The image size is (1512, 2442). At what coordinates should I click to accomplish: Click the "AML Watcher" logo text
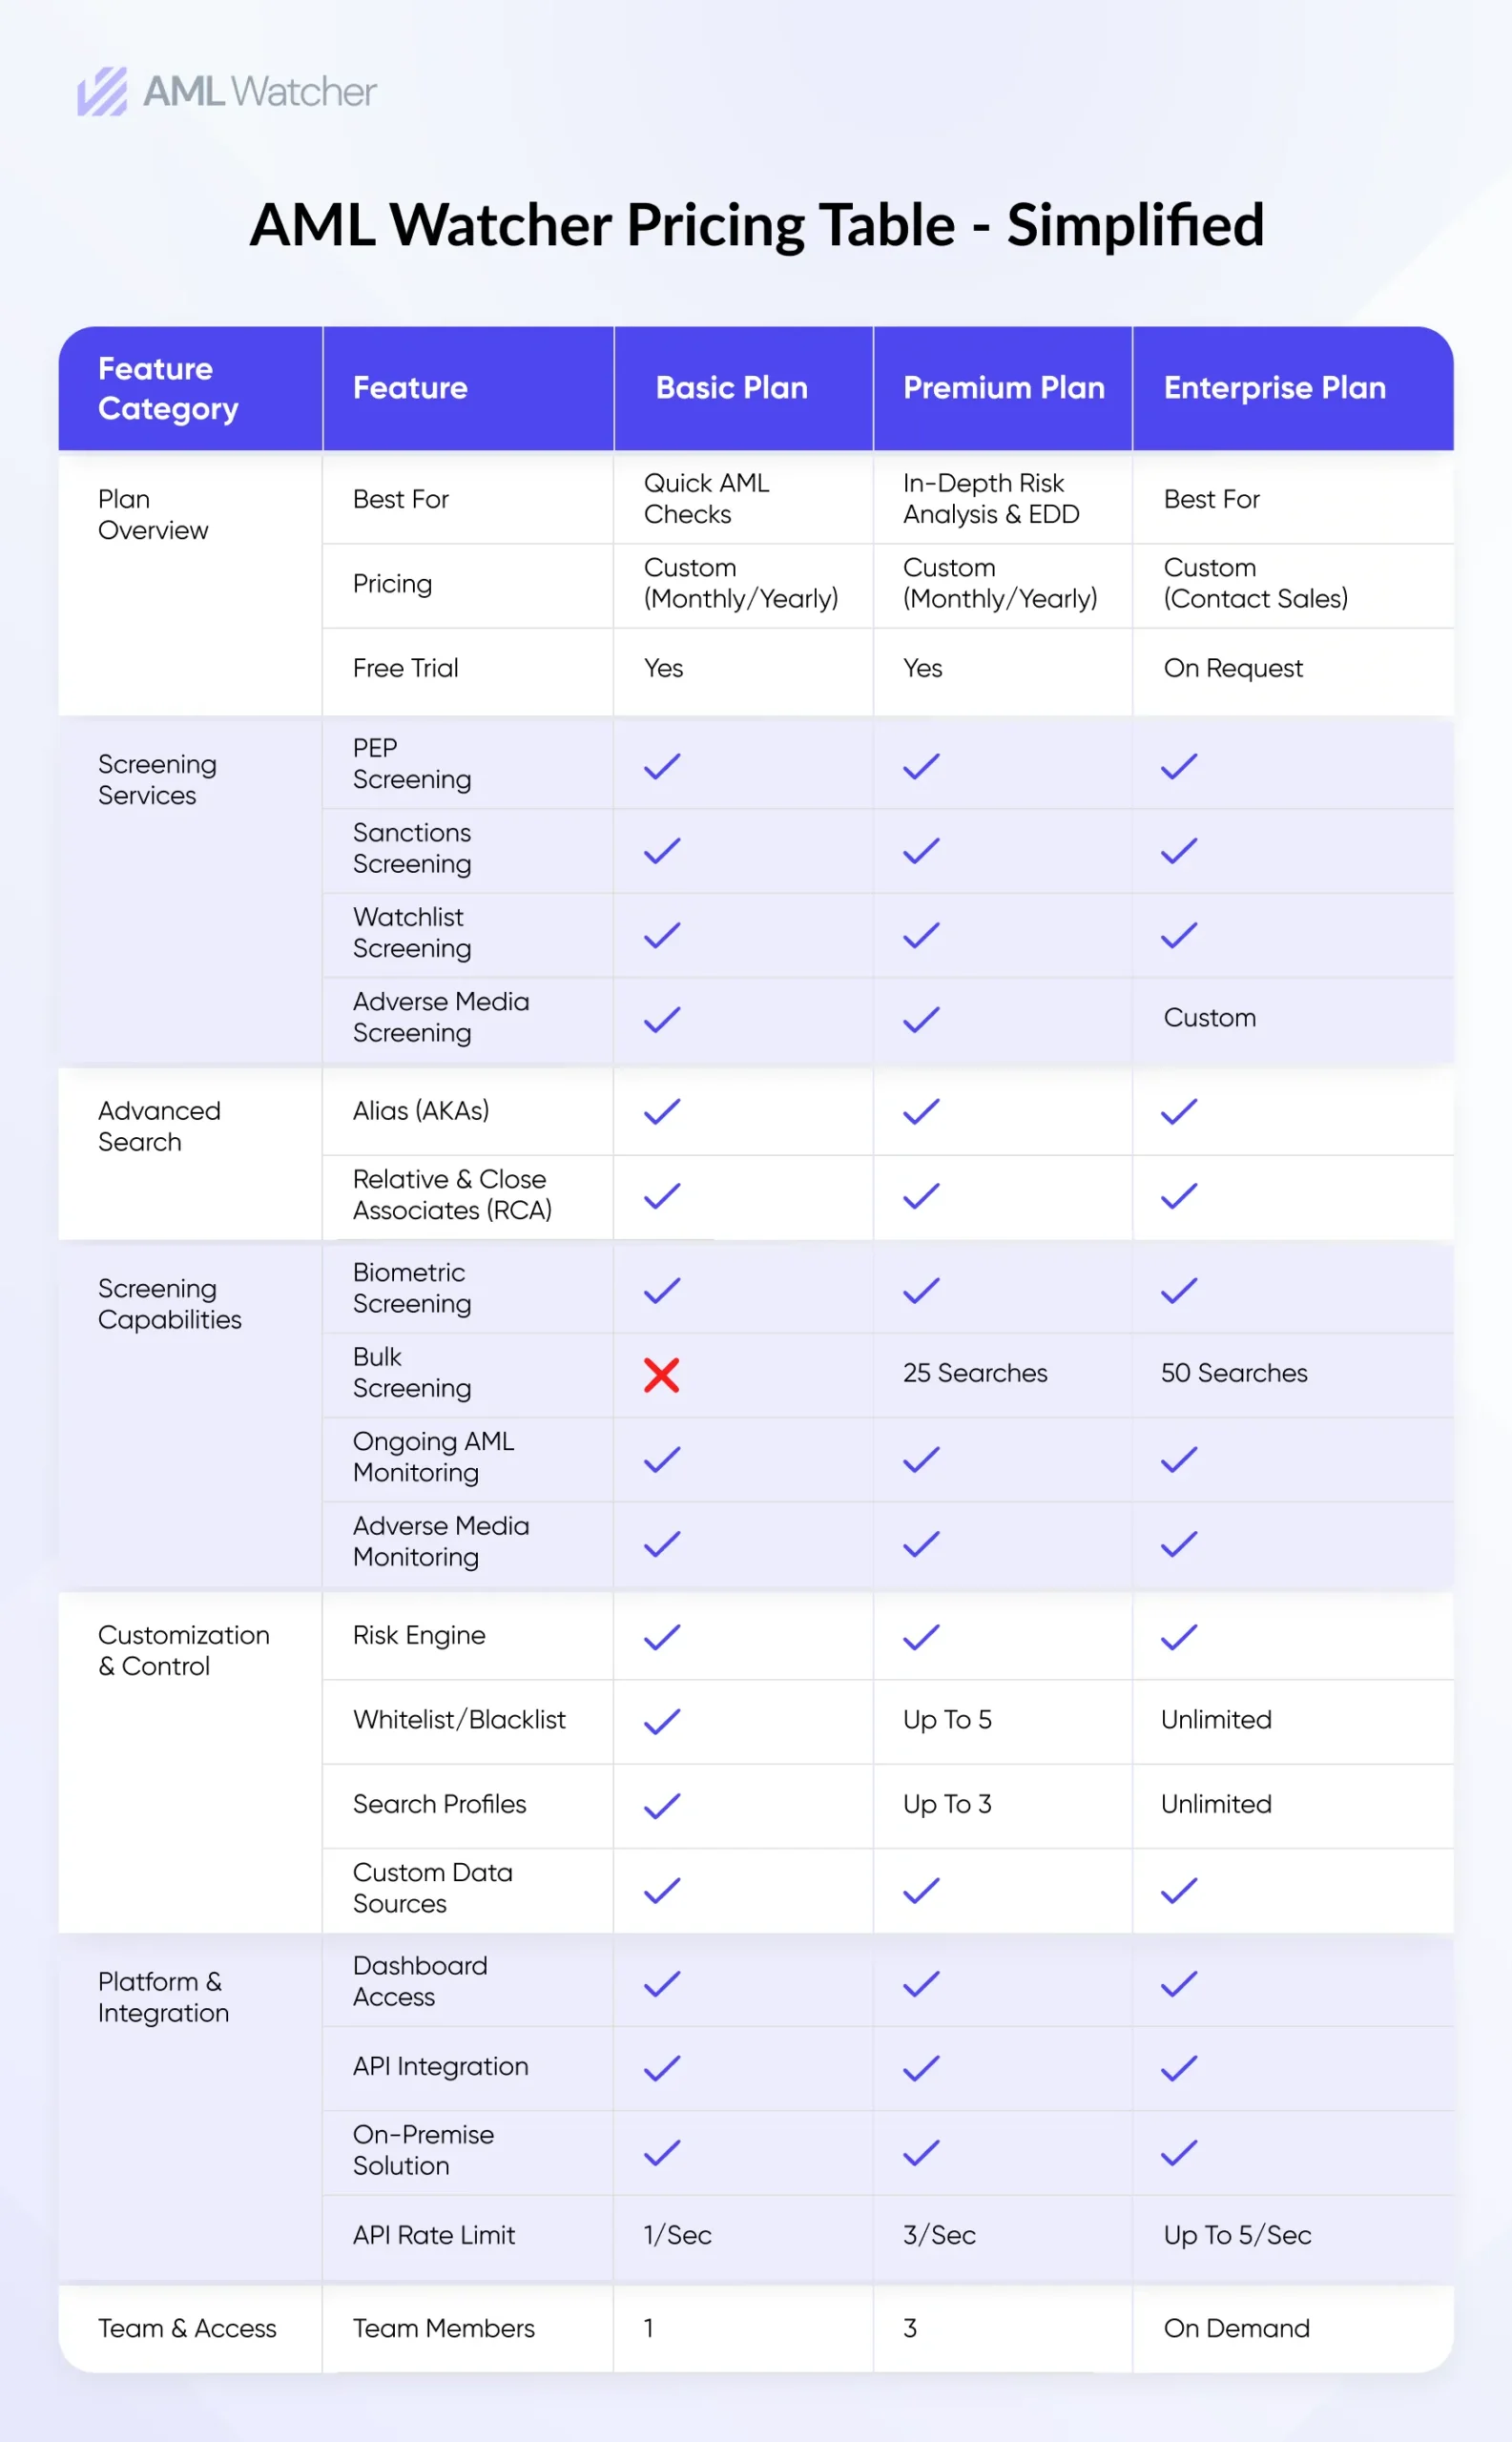coord(259,92)
